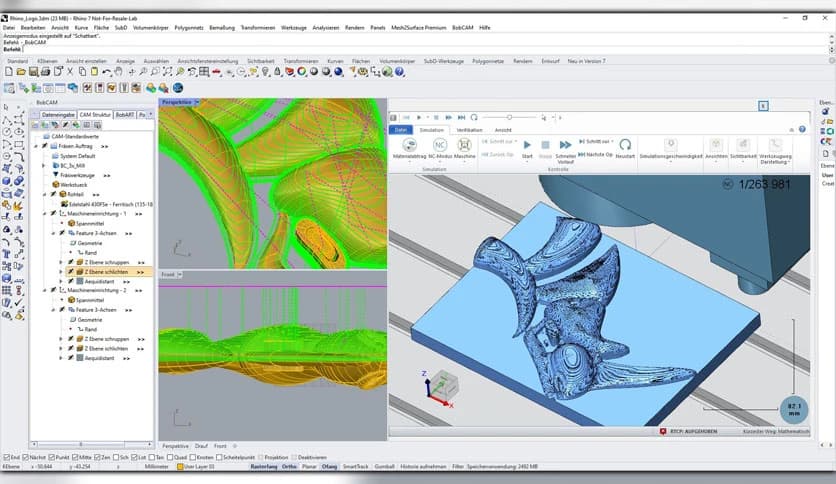Click the User Layer 01 color swatch
Image resolution: width=836 pixels, height=484 pixels.
[180, 466]
